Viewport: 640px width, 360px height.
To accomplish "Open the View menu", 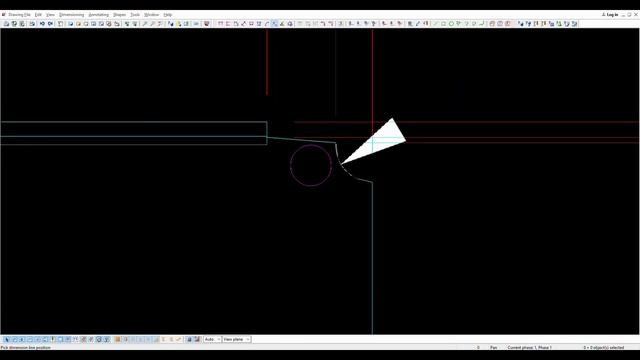I will point(50,15).
